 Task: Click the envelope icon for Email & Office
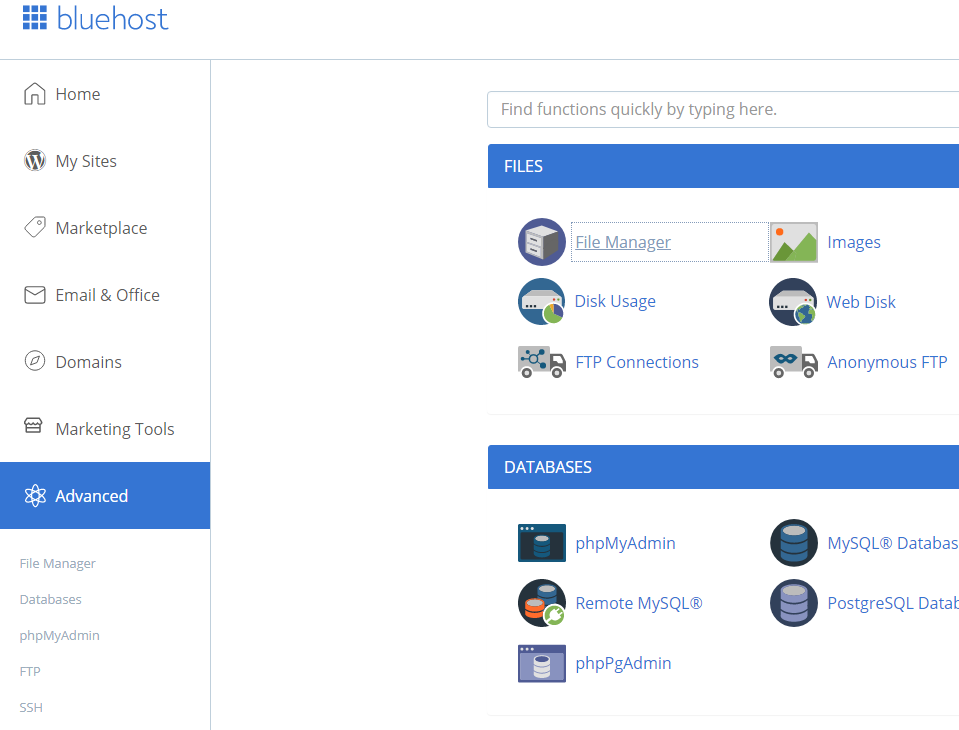click(x=35, y=295)
